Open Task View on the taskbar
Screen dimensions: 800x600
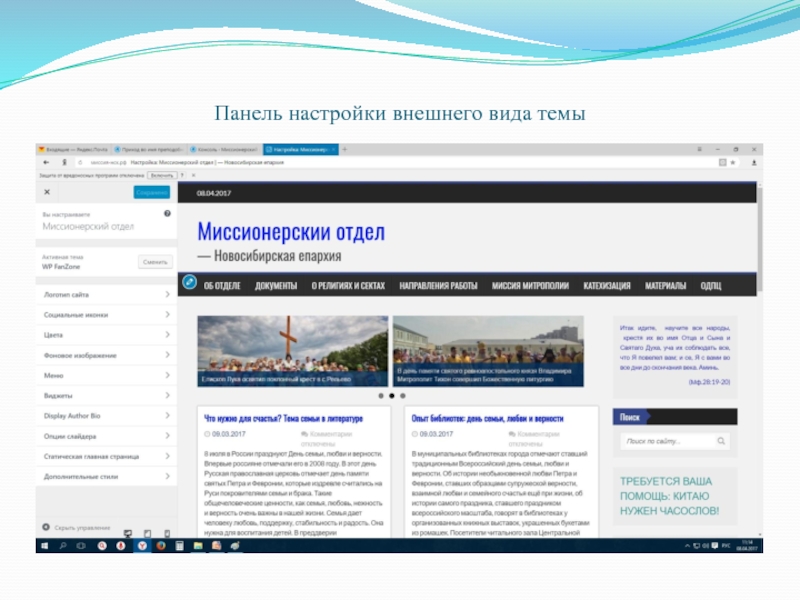click(x=81, y=546)
